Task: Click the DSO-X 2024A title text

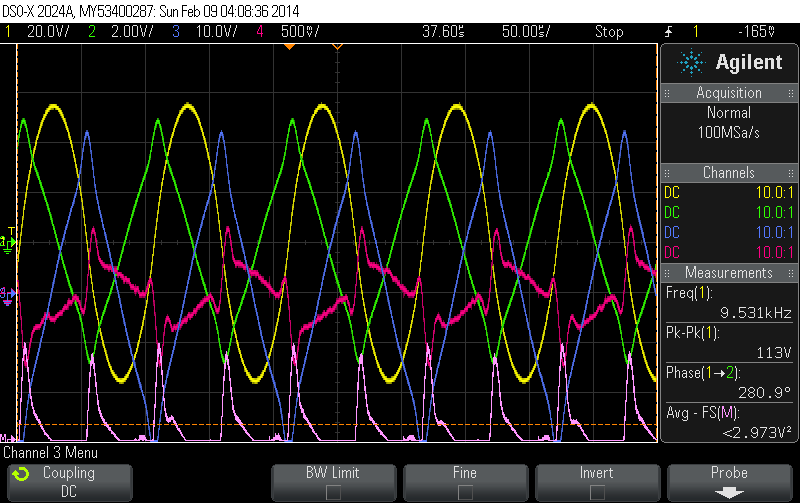Action: click(x=151, y=11)
